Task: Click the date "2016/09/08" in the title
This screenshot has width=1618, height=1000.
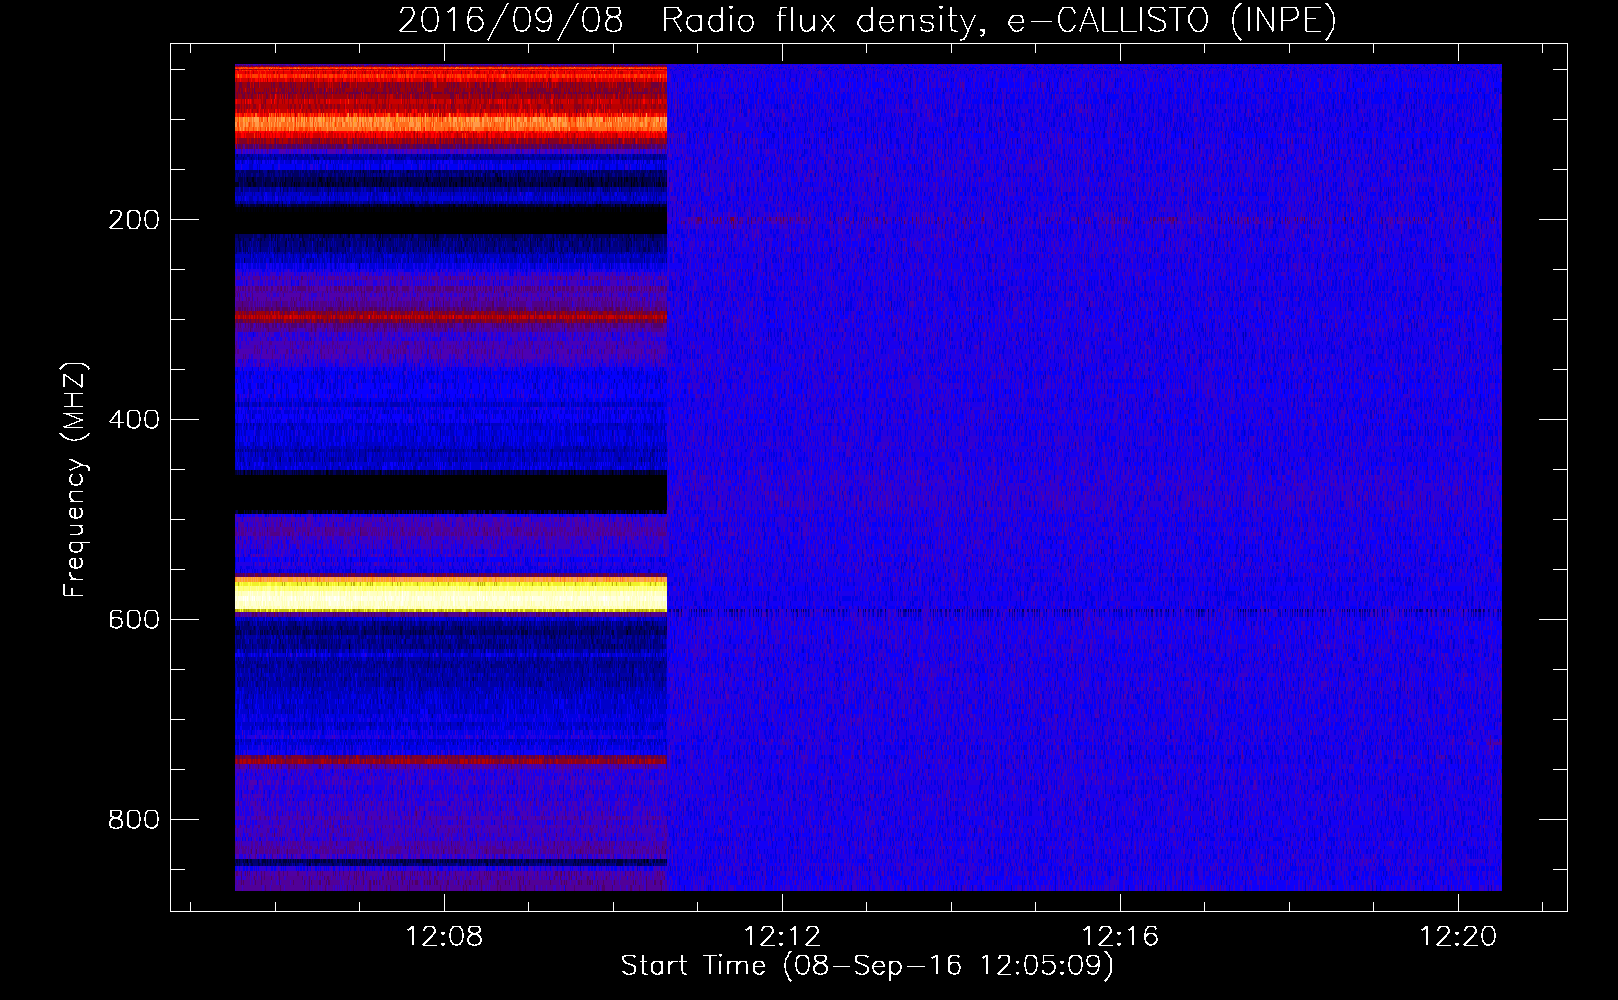Action: pos(510,20)
